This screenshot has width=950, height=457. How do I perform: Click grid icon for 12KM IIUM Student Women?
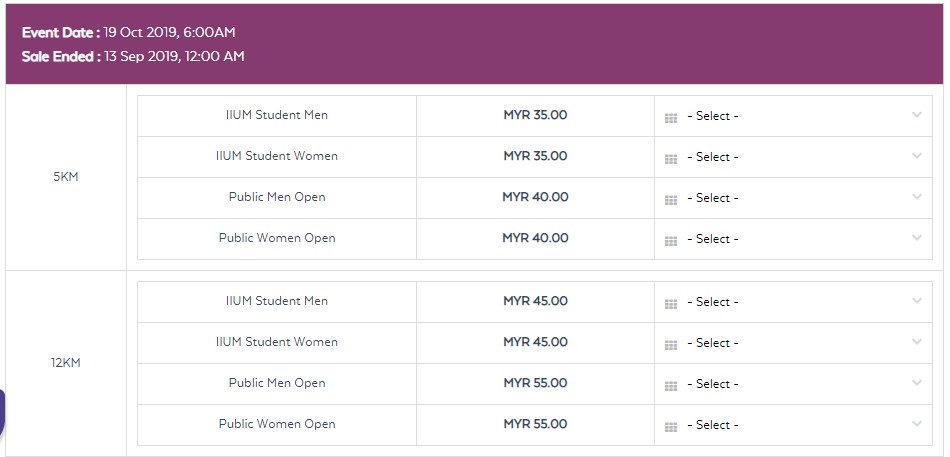coord(671,344)
